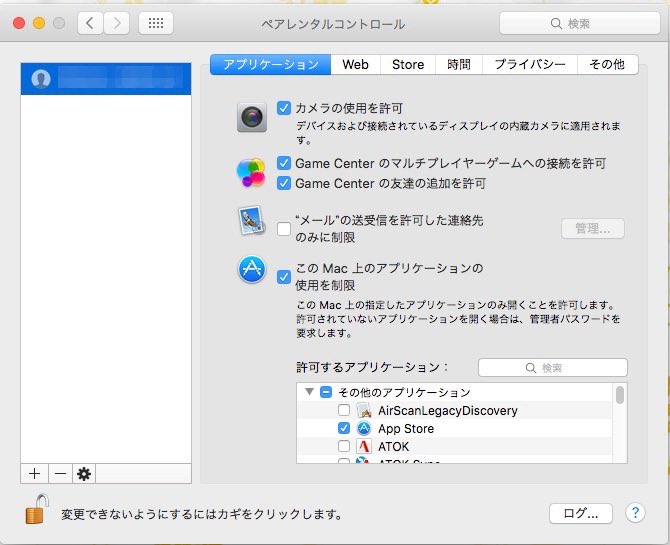Switch to the その他 tab

(608, 65)
